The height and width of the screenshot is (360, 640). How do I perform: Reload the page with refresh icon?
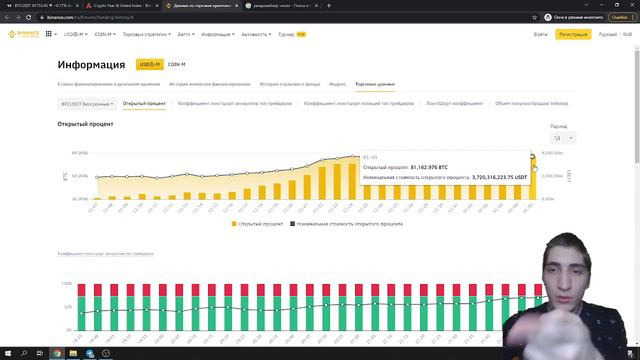tap(29, 18)
